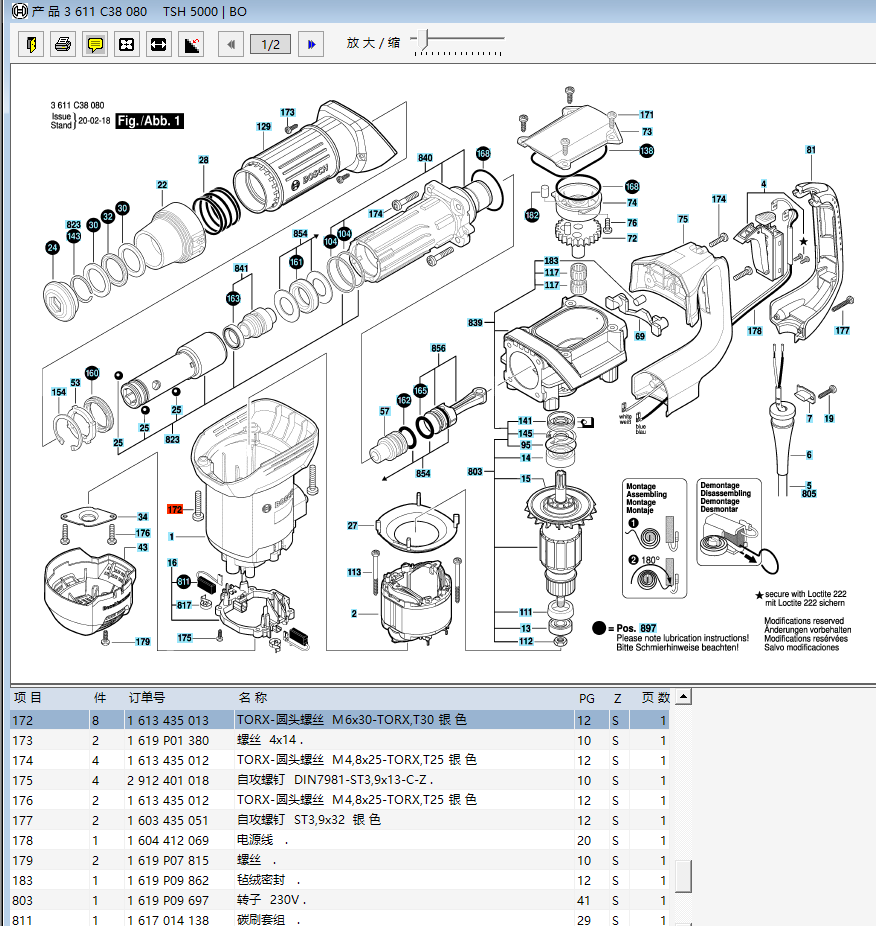The width and height of the screenshot is (876, 926).
Task: Select row with order number 1 619 P07 815
Action: (340, 860)
